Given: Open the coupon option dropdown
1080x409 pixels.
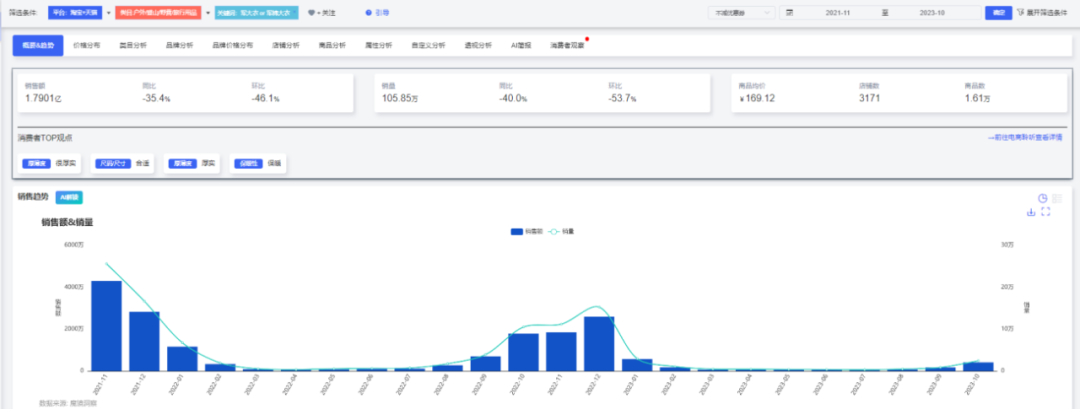Looking at the screenshot, I should [x=739, y=13].
